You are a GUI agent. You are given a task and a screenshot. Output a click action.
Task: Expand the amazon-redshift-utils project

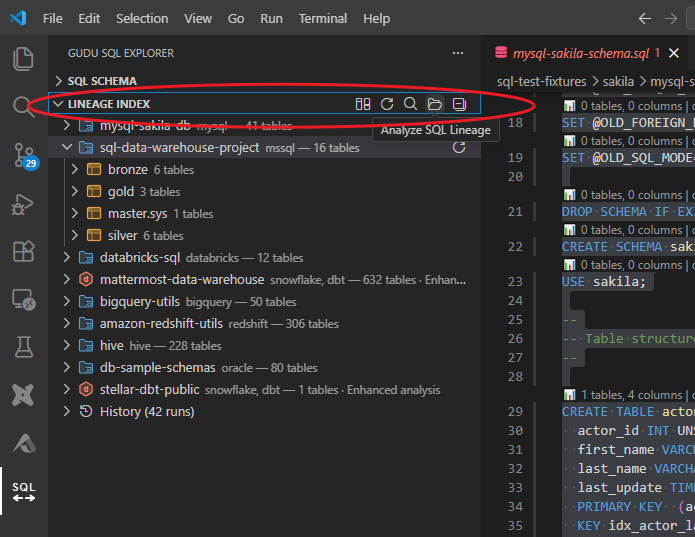tap(66, 323)
